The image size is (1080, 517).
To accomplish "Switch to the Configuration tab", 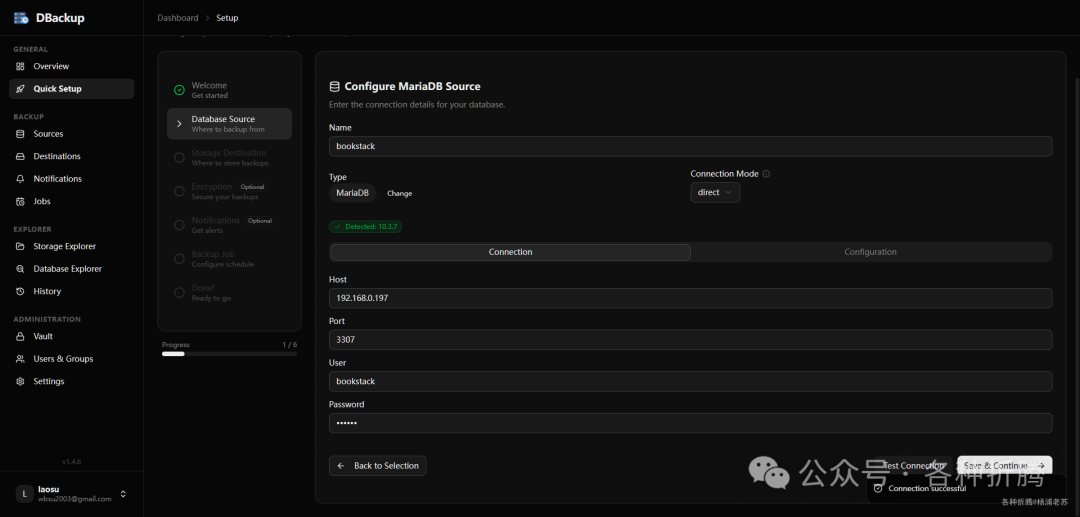I will pyautogui.click(x=870, y=252).
